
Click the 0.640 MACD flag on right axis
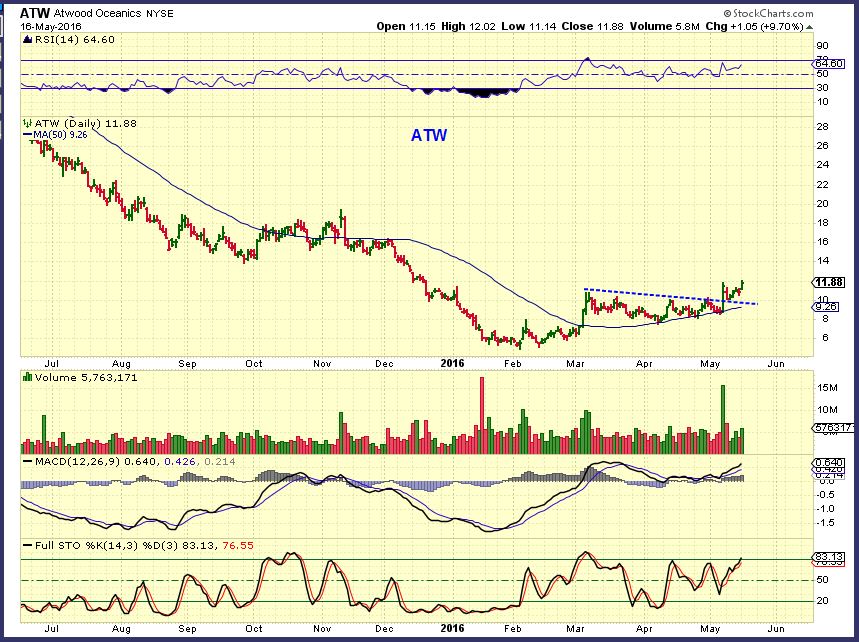827,462
